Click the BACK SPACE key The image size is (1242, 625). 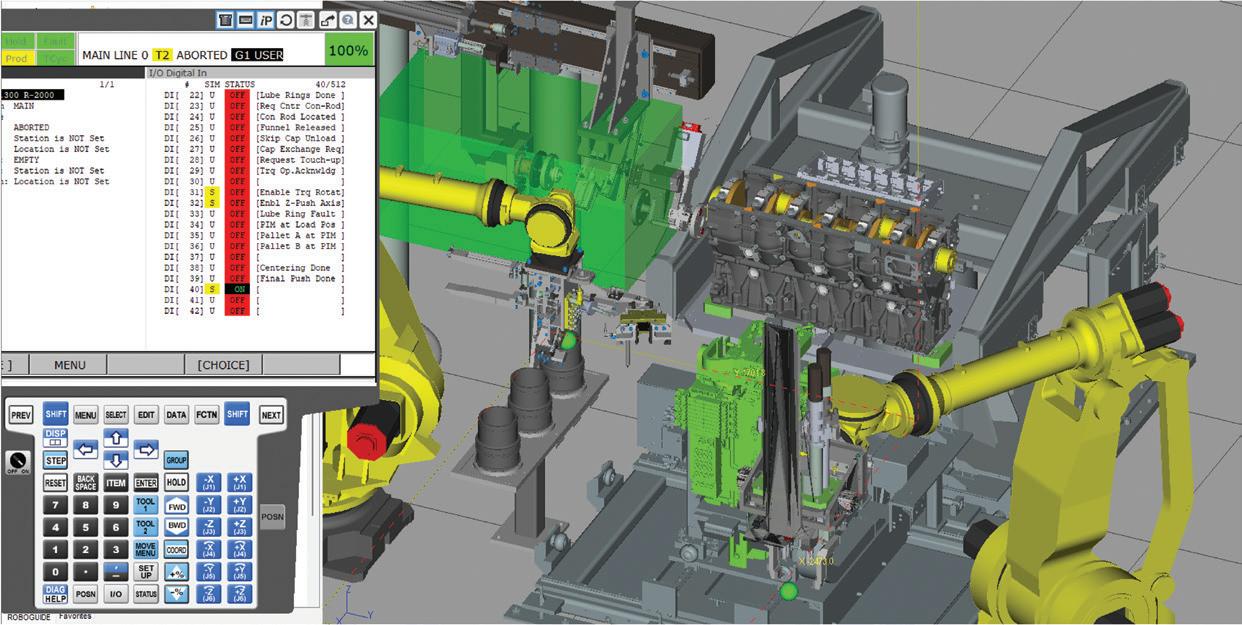click(86, 482)
